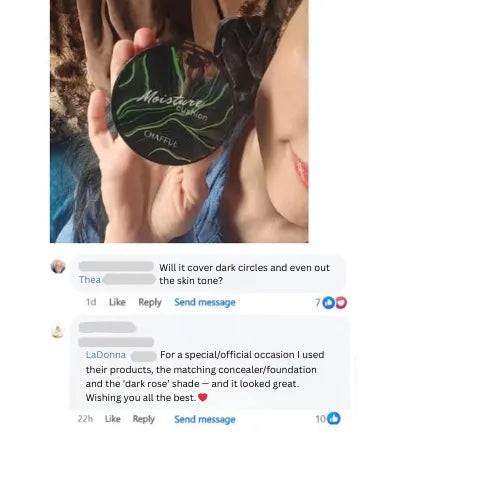
Task: Click the red heart emoji in LaDonna's comment
Action: click(x=203, y=397)
